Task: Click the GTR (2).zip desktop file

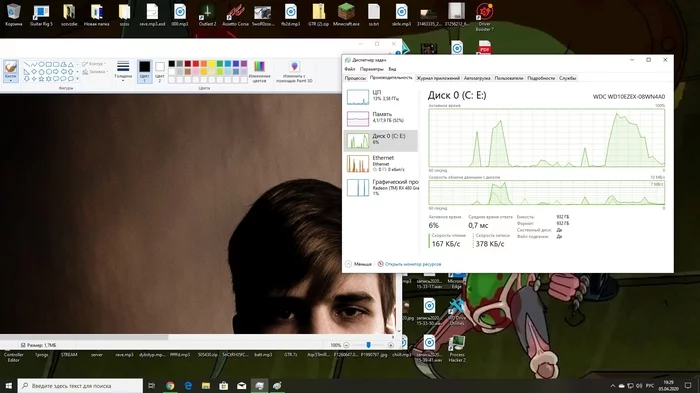Action: click(318, 14)
